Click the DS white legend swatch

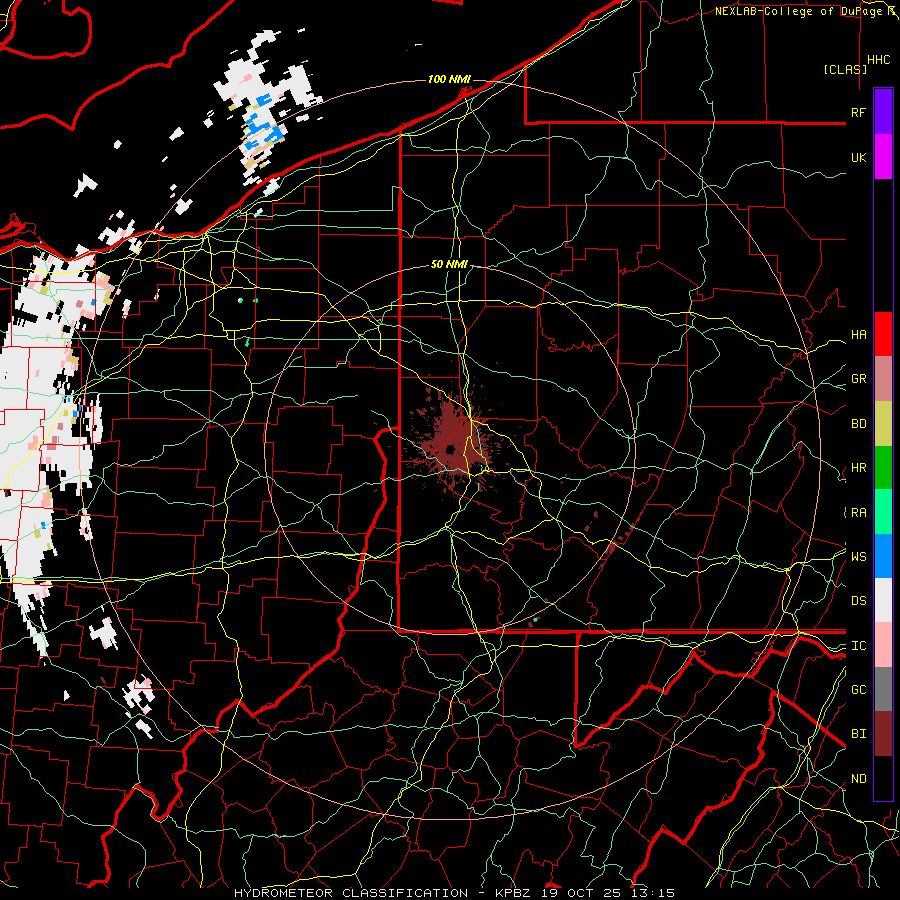pyautogui.click(x=883, y=600)
